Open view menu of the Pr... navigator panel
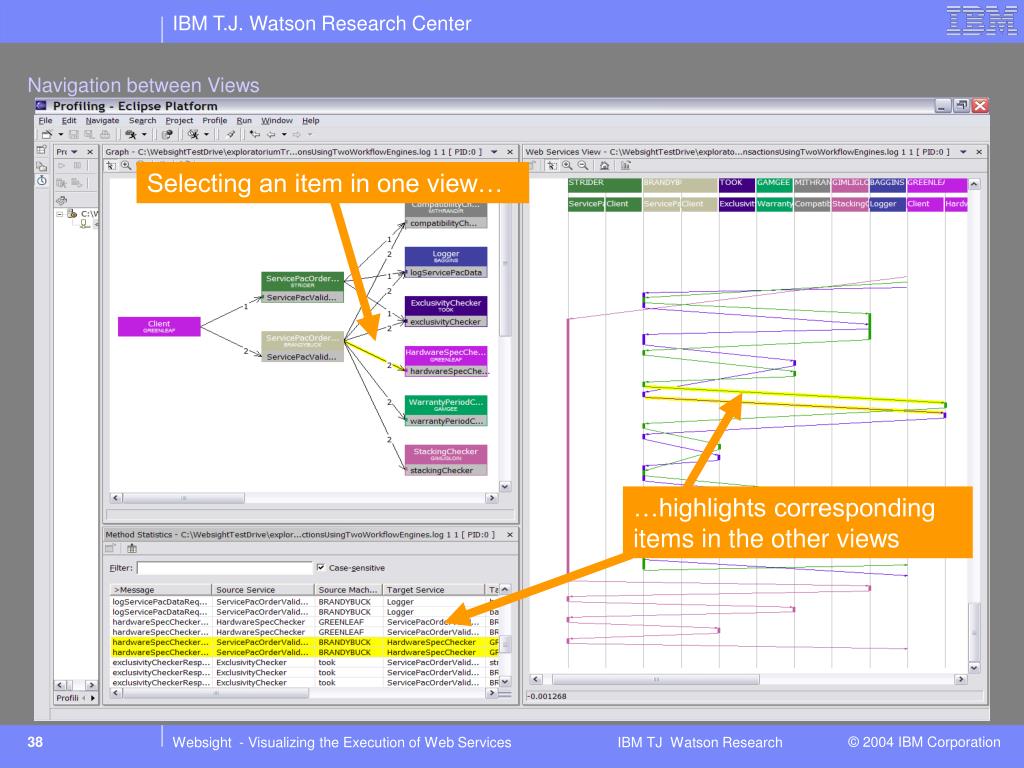 74,152
